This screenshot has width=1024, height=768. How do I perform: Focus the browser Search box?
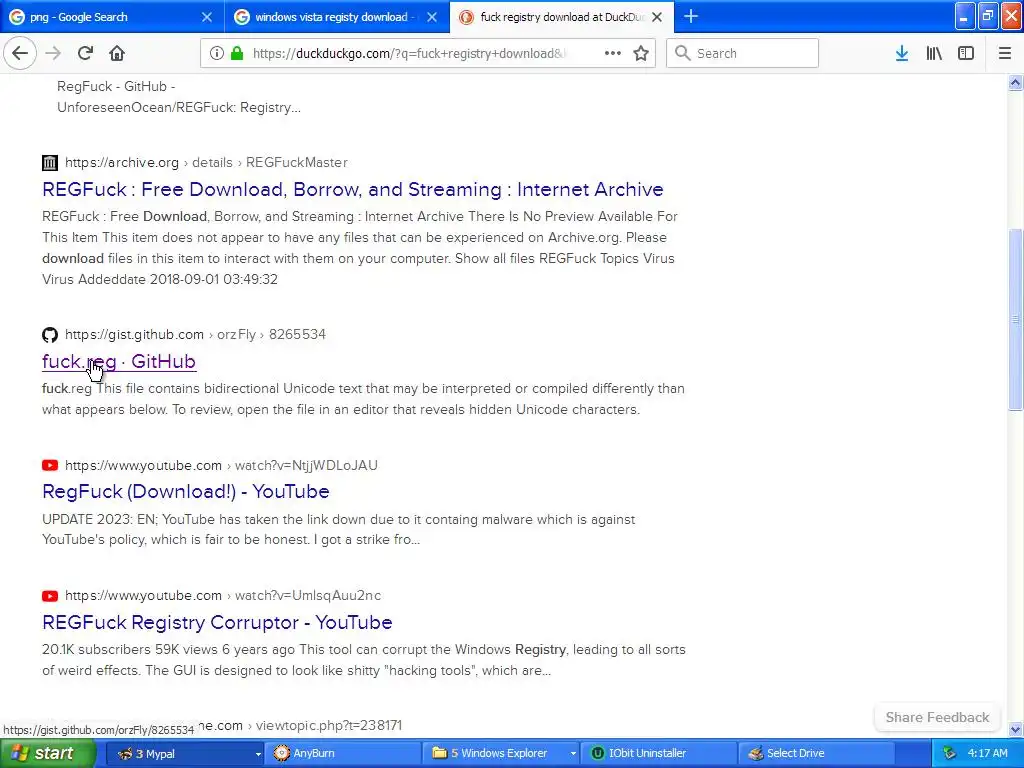(743, 54)
